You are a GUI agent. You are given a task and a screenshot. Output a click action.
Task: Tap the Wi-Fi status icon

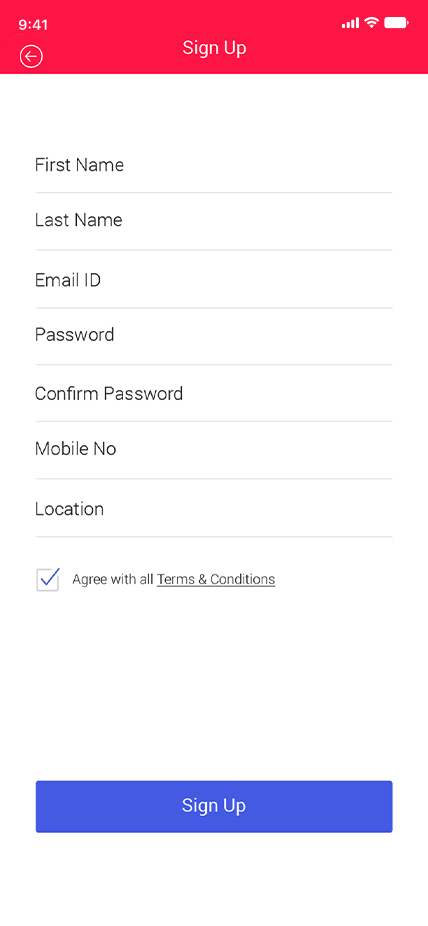[371, 22]
